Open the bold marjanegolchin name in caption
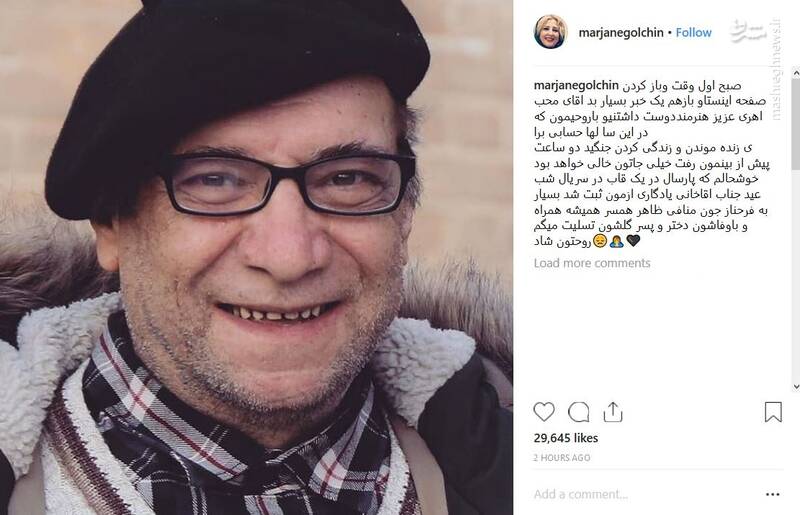800x515 pixels. tap(576, 85)
